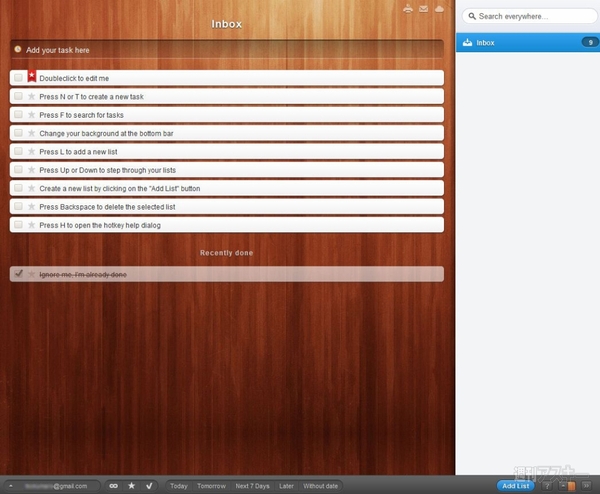Select the wood background swatch

(572, 486)
